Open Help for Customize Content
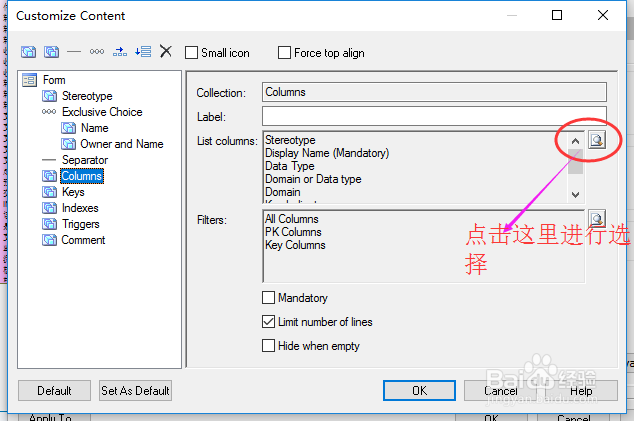The image size is (634, 421). pyautogui.click(x=581, y=391)
